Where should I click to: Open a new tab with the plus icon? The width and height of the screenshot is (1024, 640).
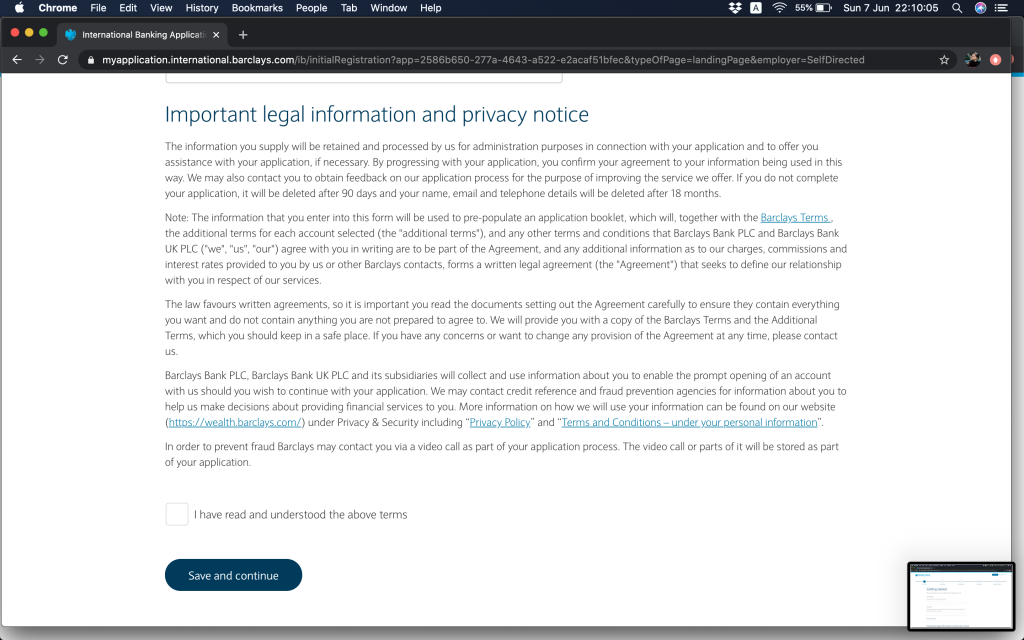point(243,34)
